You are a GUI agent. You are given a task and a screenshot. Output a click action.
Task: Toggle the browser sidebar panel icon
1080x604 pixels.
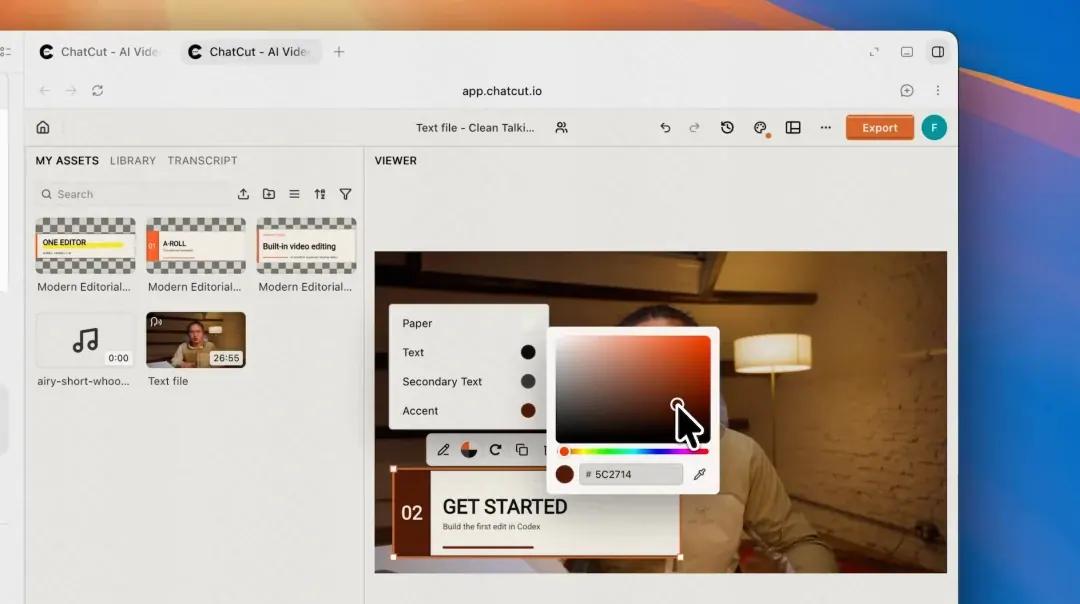pyautogui.click(x=937, y=52)
